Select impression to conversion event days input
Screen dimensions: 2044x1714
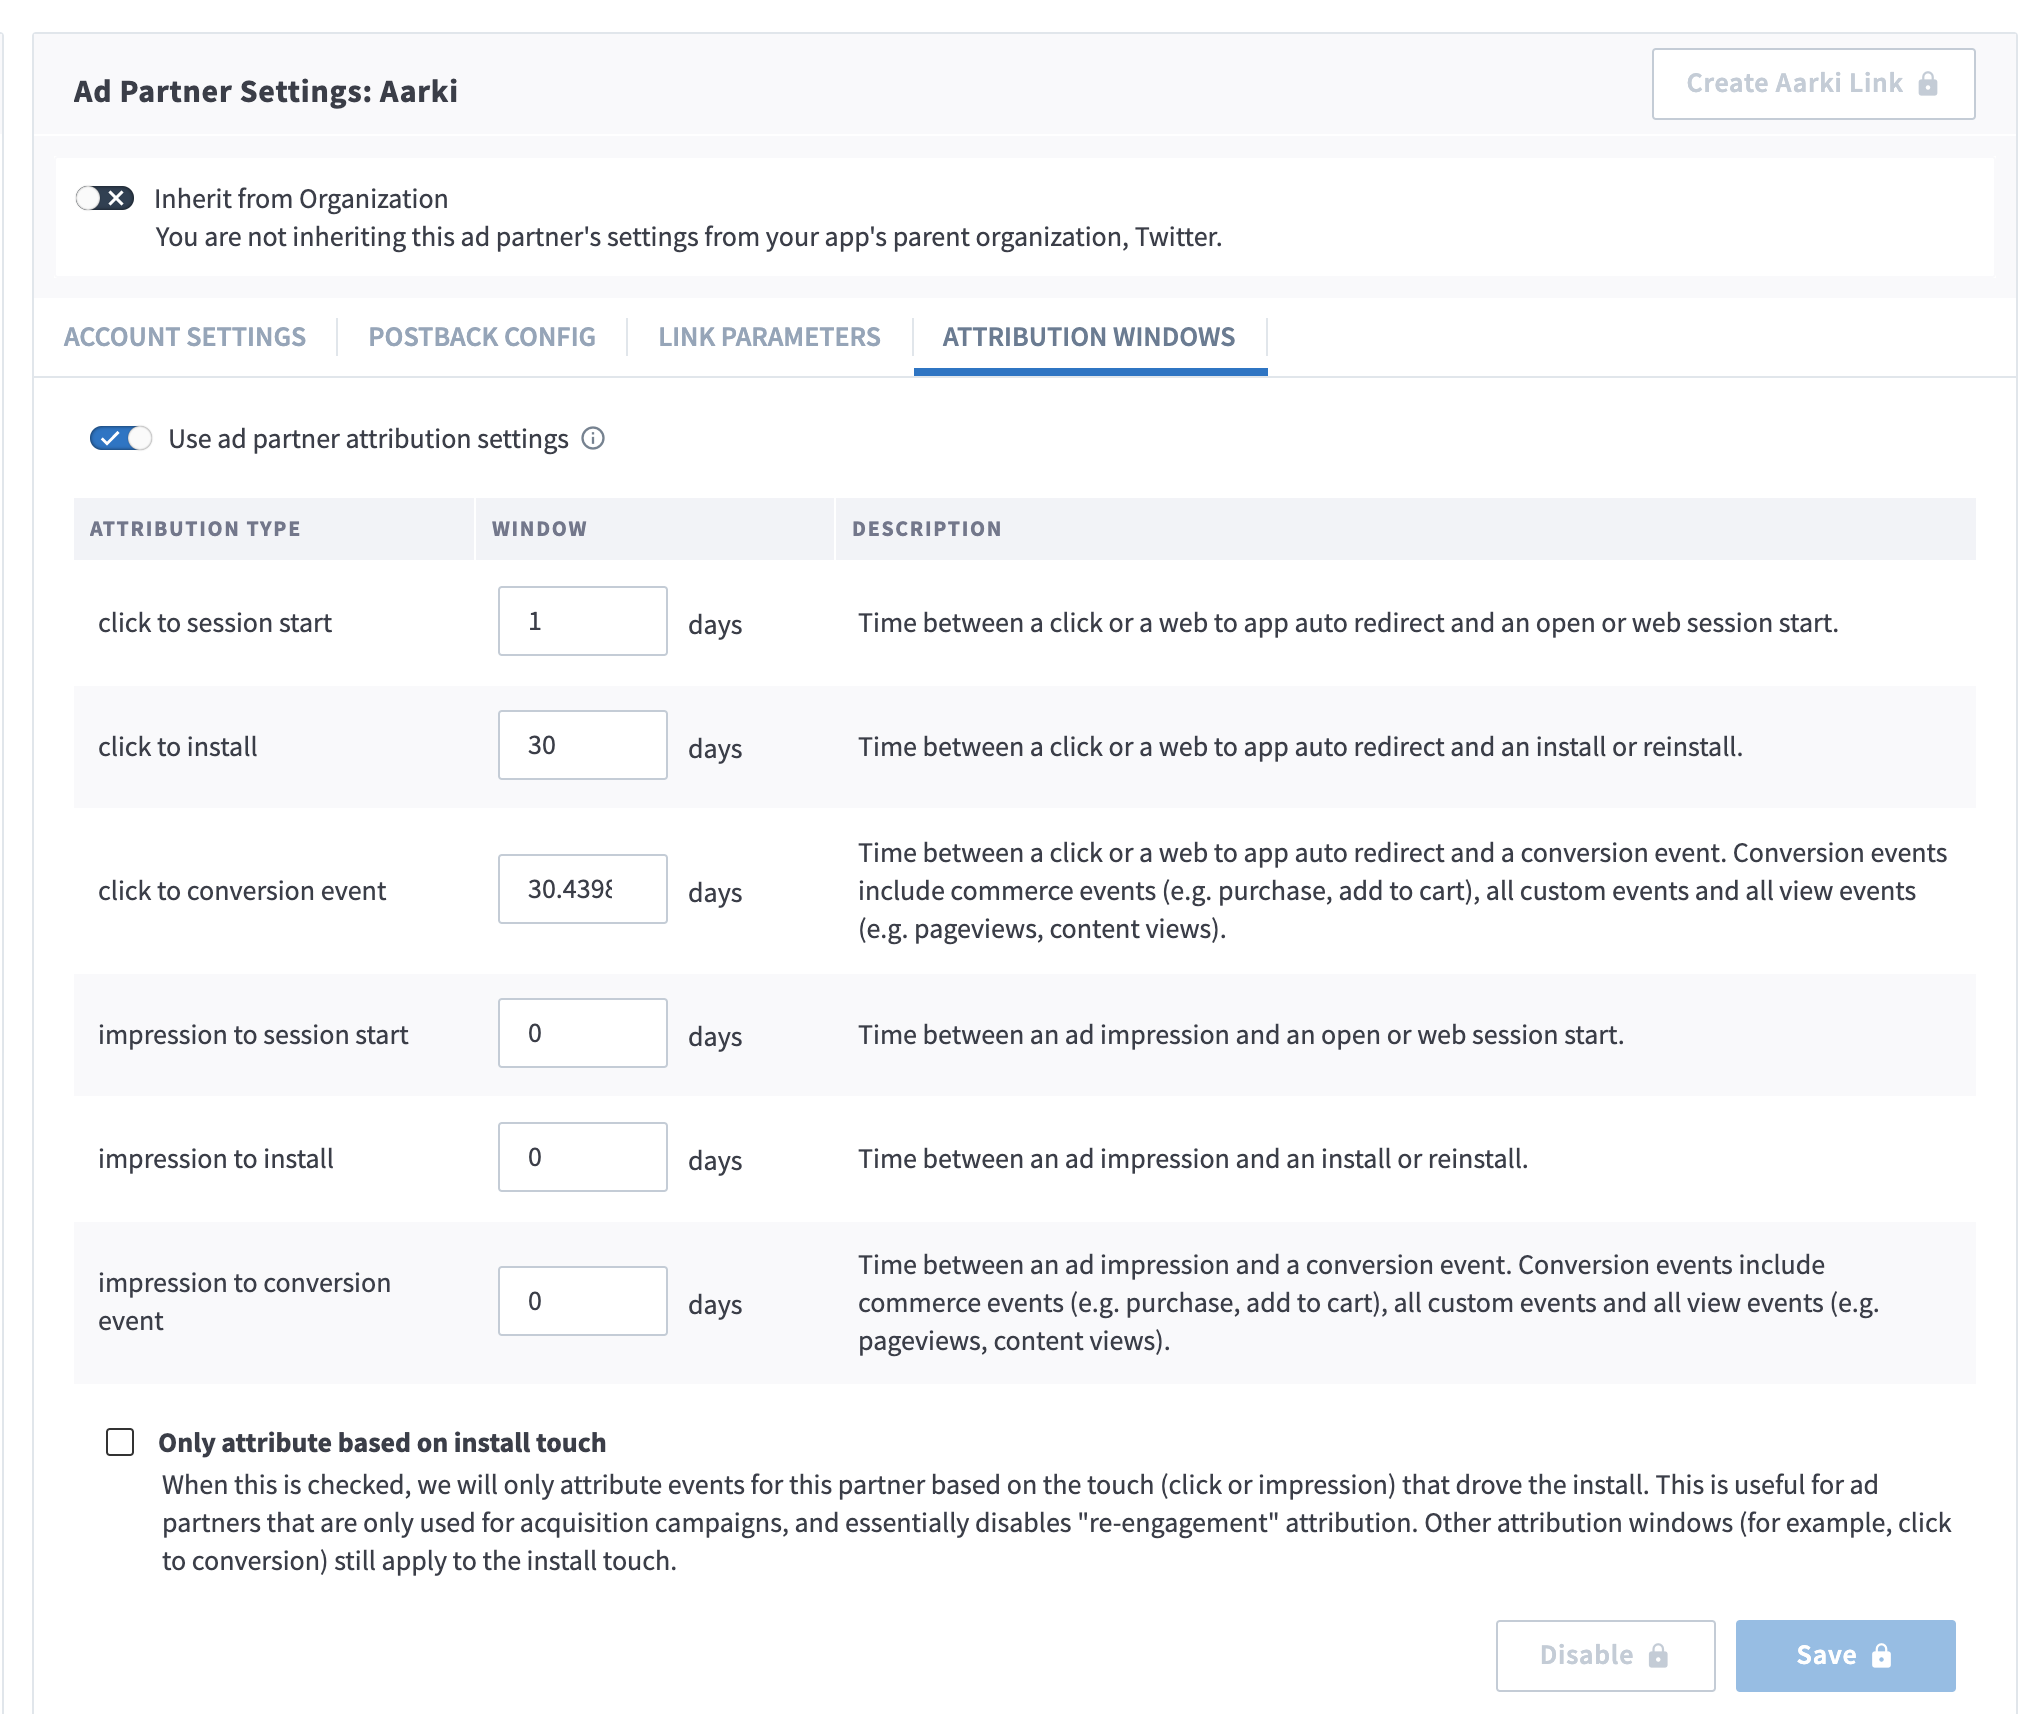[582, 1301]
